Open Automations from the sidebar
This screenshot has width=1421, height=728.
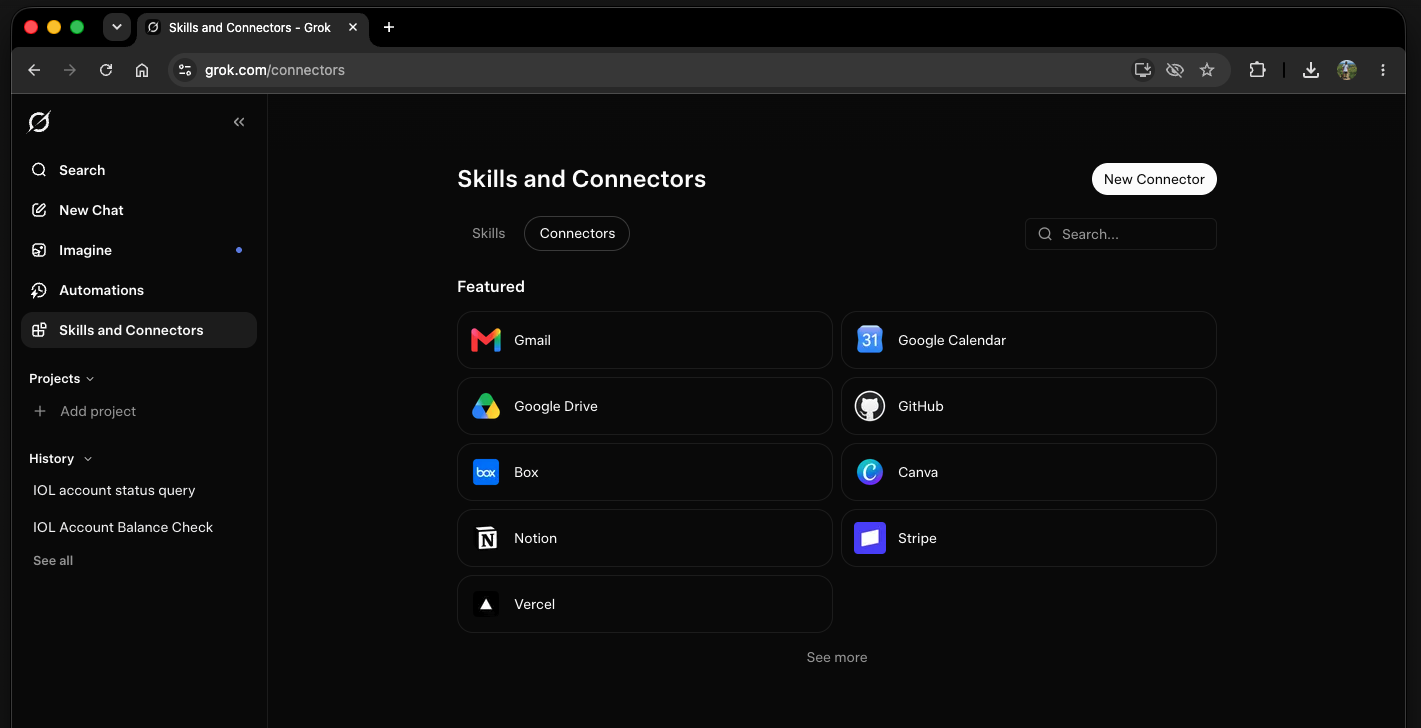click(x=139, y=290)
